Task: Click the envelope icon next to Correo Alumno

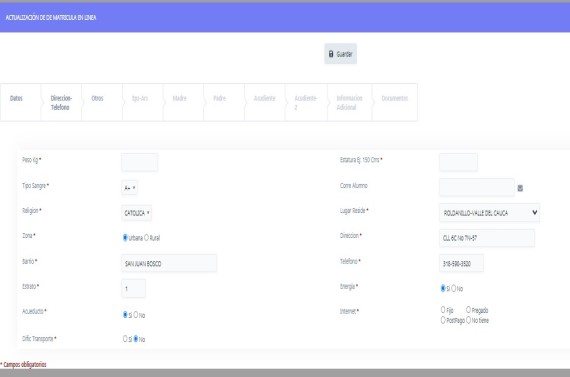Action: (x=520, y=188)
